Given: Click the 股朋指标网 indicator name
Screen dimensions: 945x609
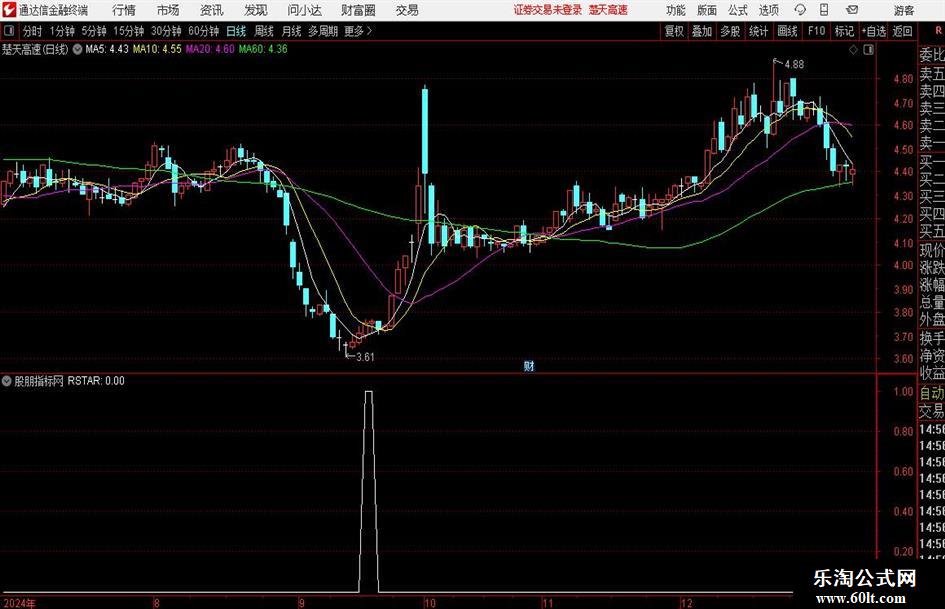Looking at the screenshot, I should 39,381.
